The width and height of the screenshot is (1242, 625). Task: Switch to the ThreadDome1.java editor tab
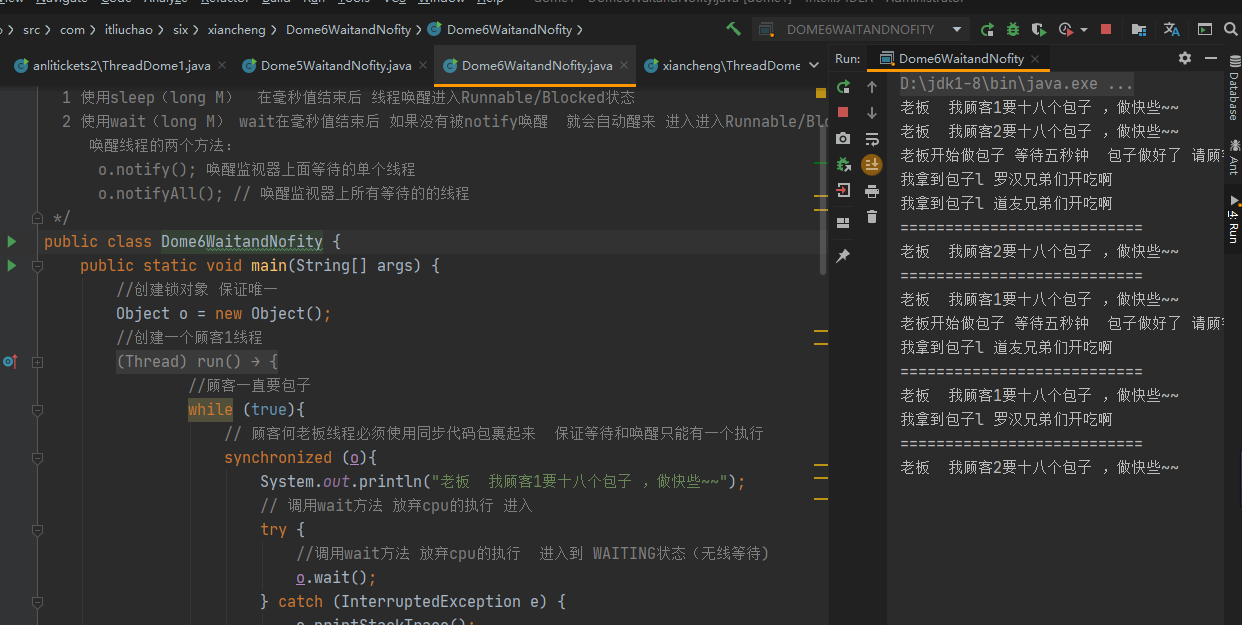point(121,66)
